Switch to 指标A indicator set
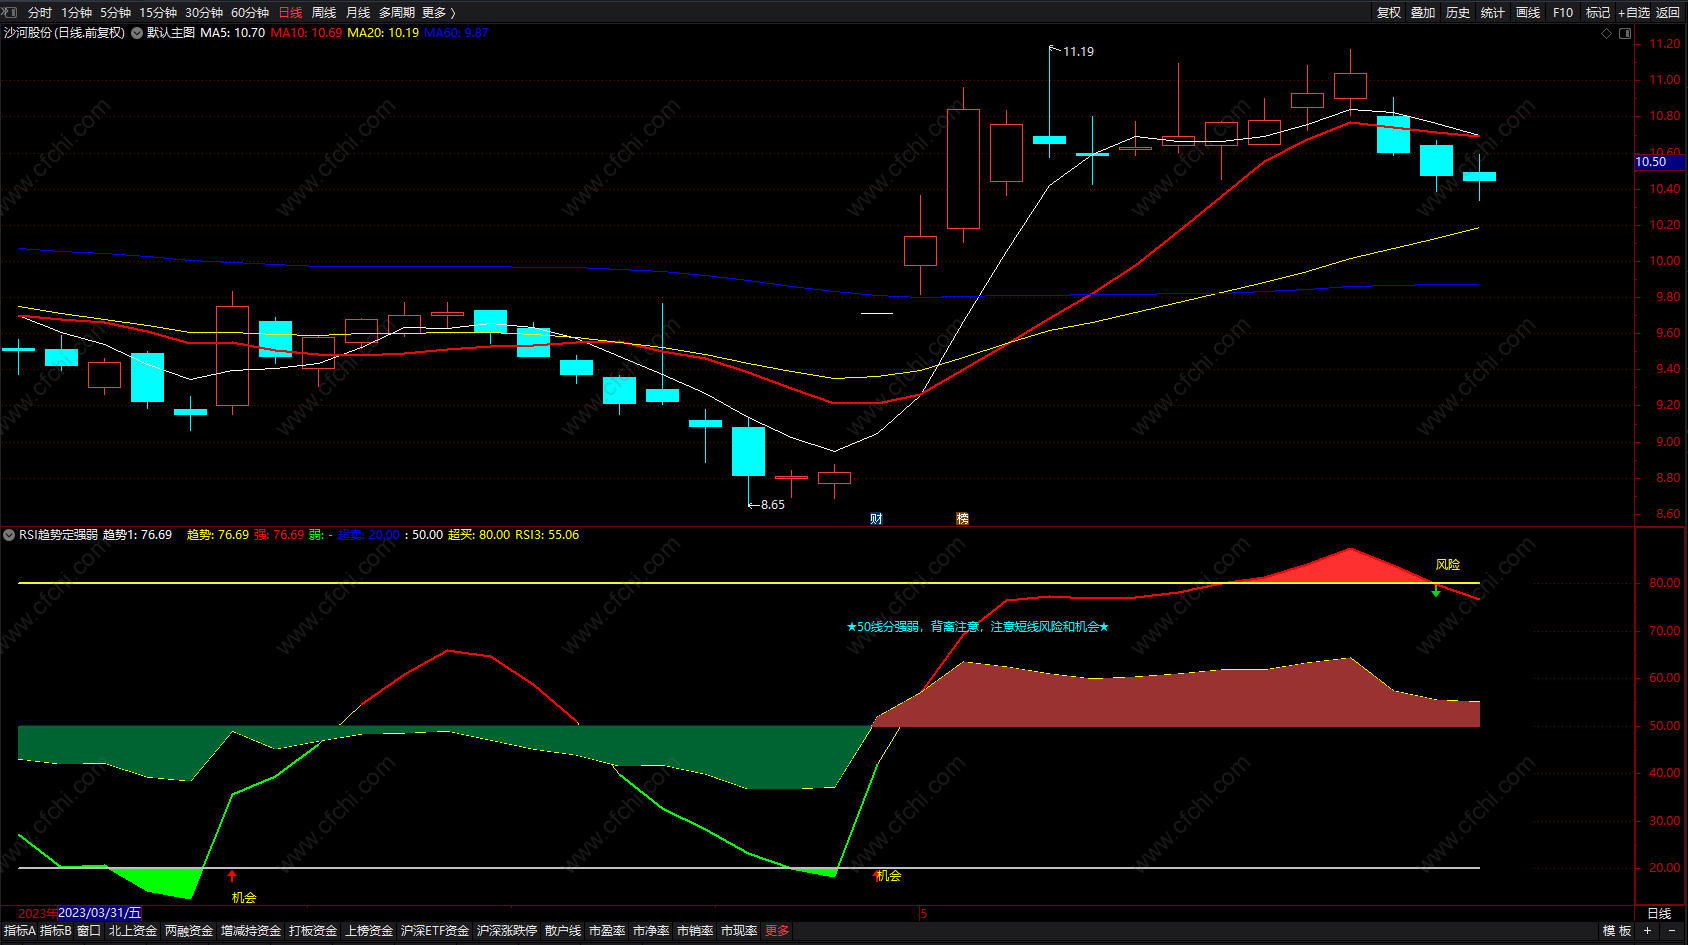 click(19, 931)
